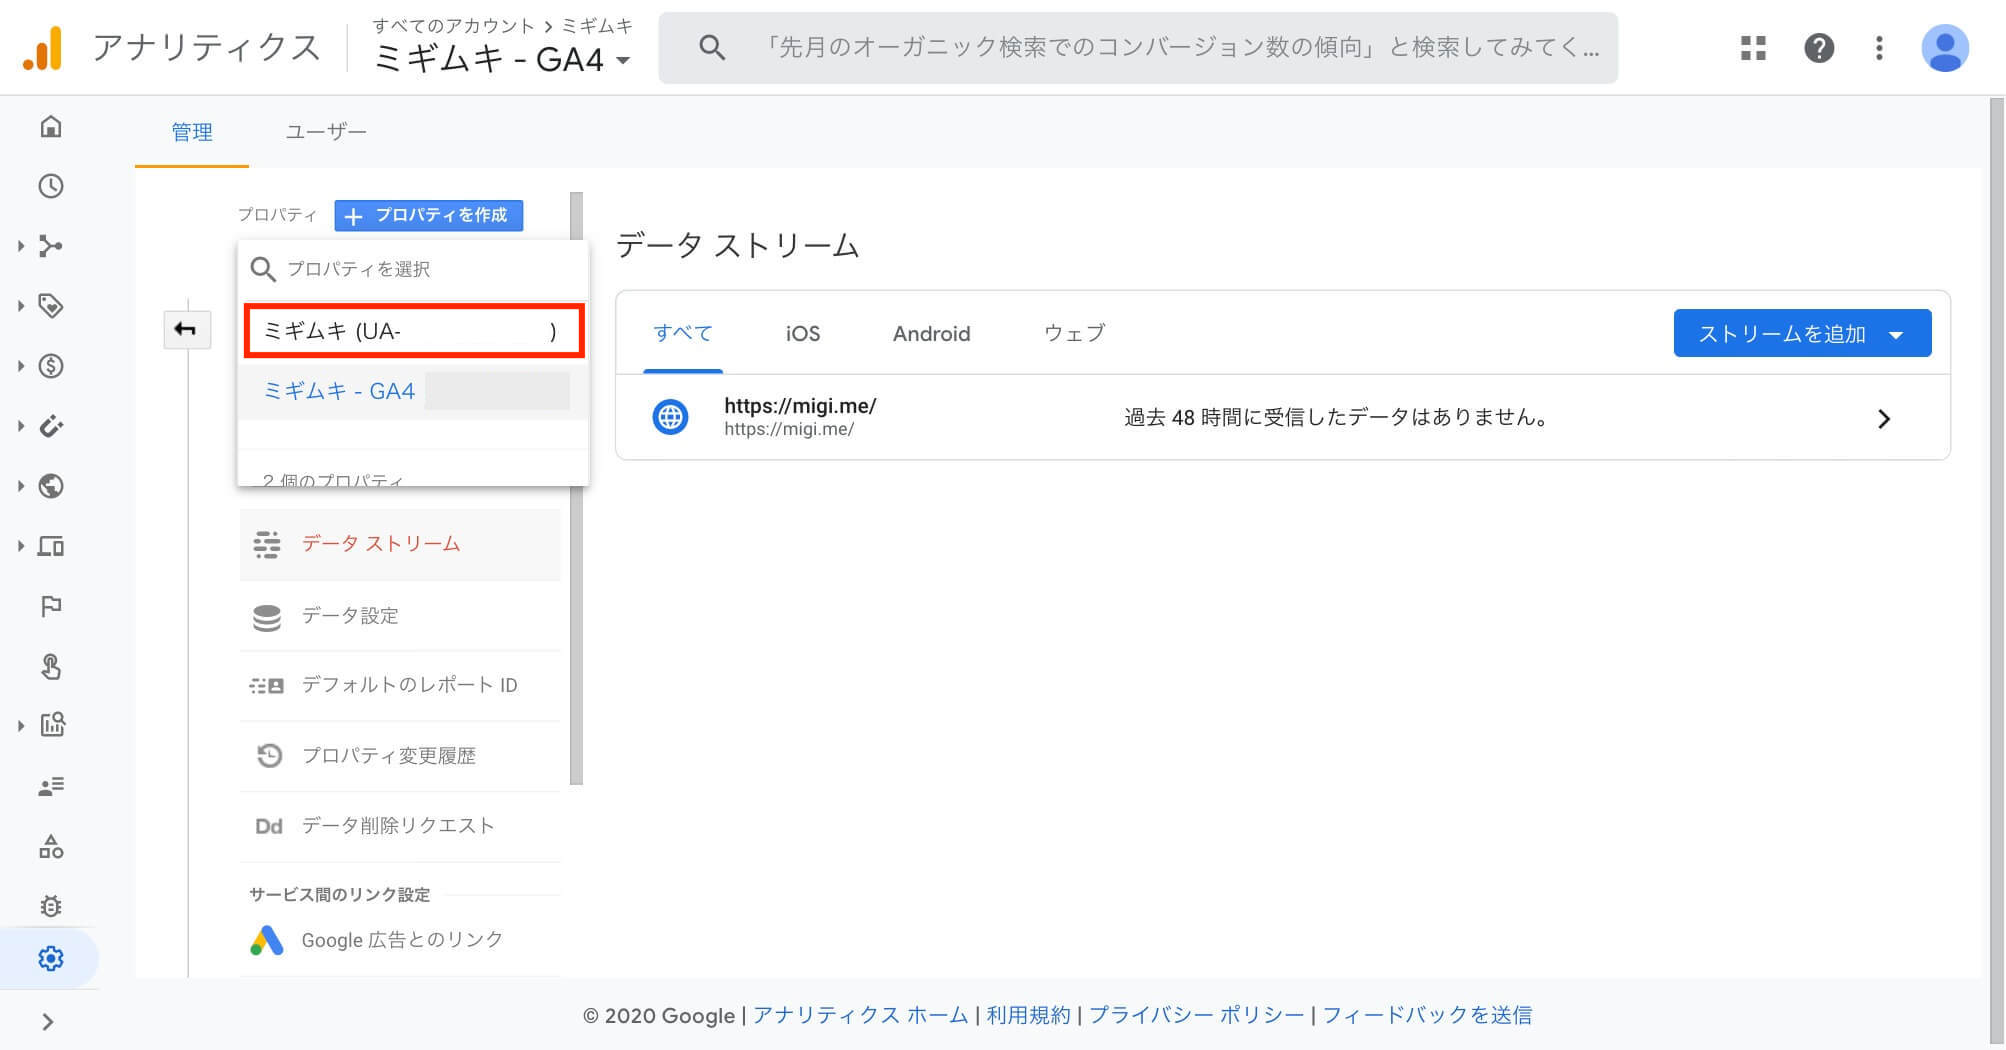Click the Google Ads logo icon
Image resolution: width=2006 pixels, height=1050 pixels.
tap(267, 940)
